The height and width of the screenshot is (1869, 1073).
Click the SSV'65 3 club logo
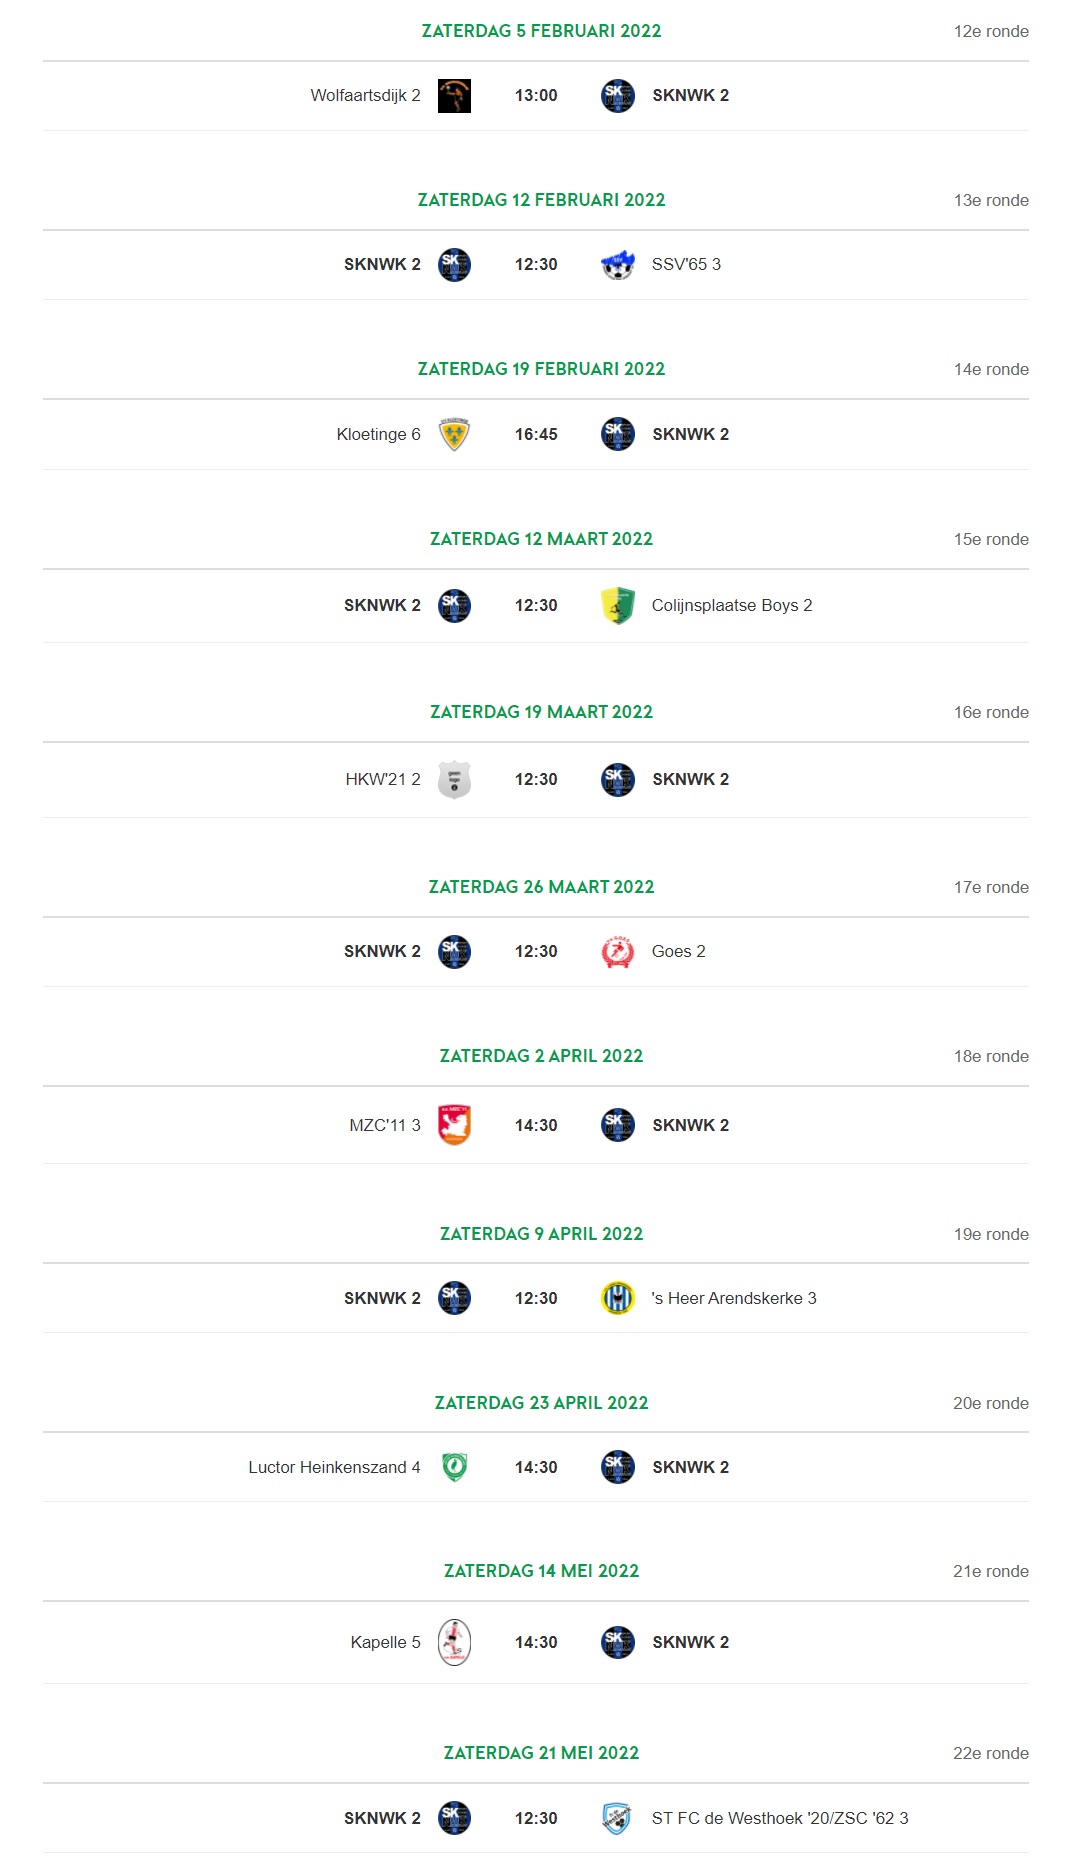click(618, 265)
